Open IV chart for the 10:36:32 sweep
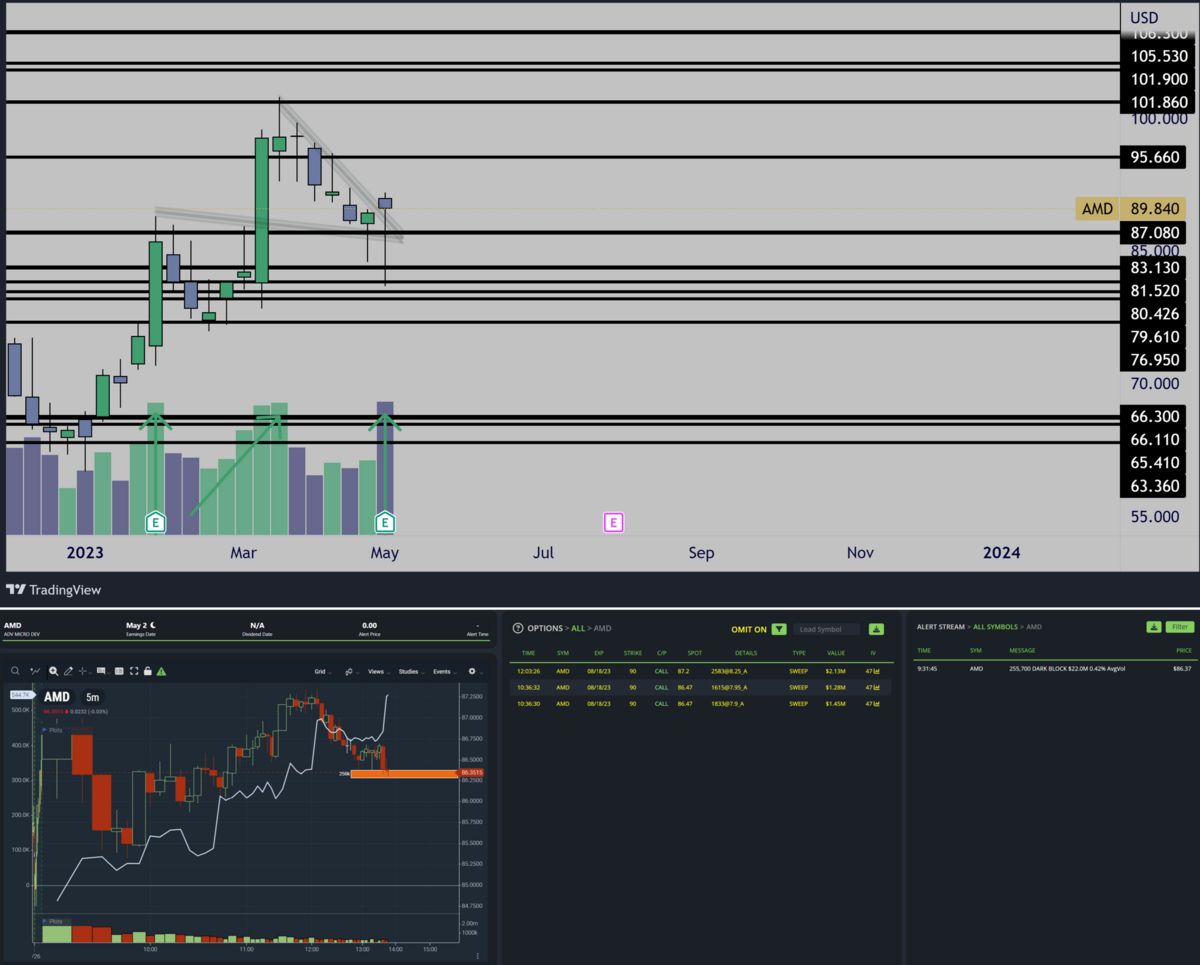The image size is (1200, 965). click(875, 687)
